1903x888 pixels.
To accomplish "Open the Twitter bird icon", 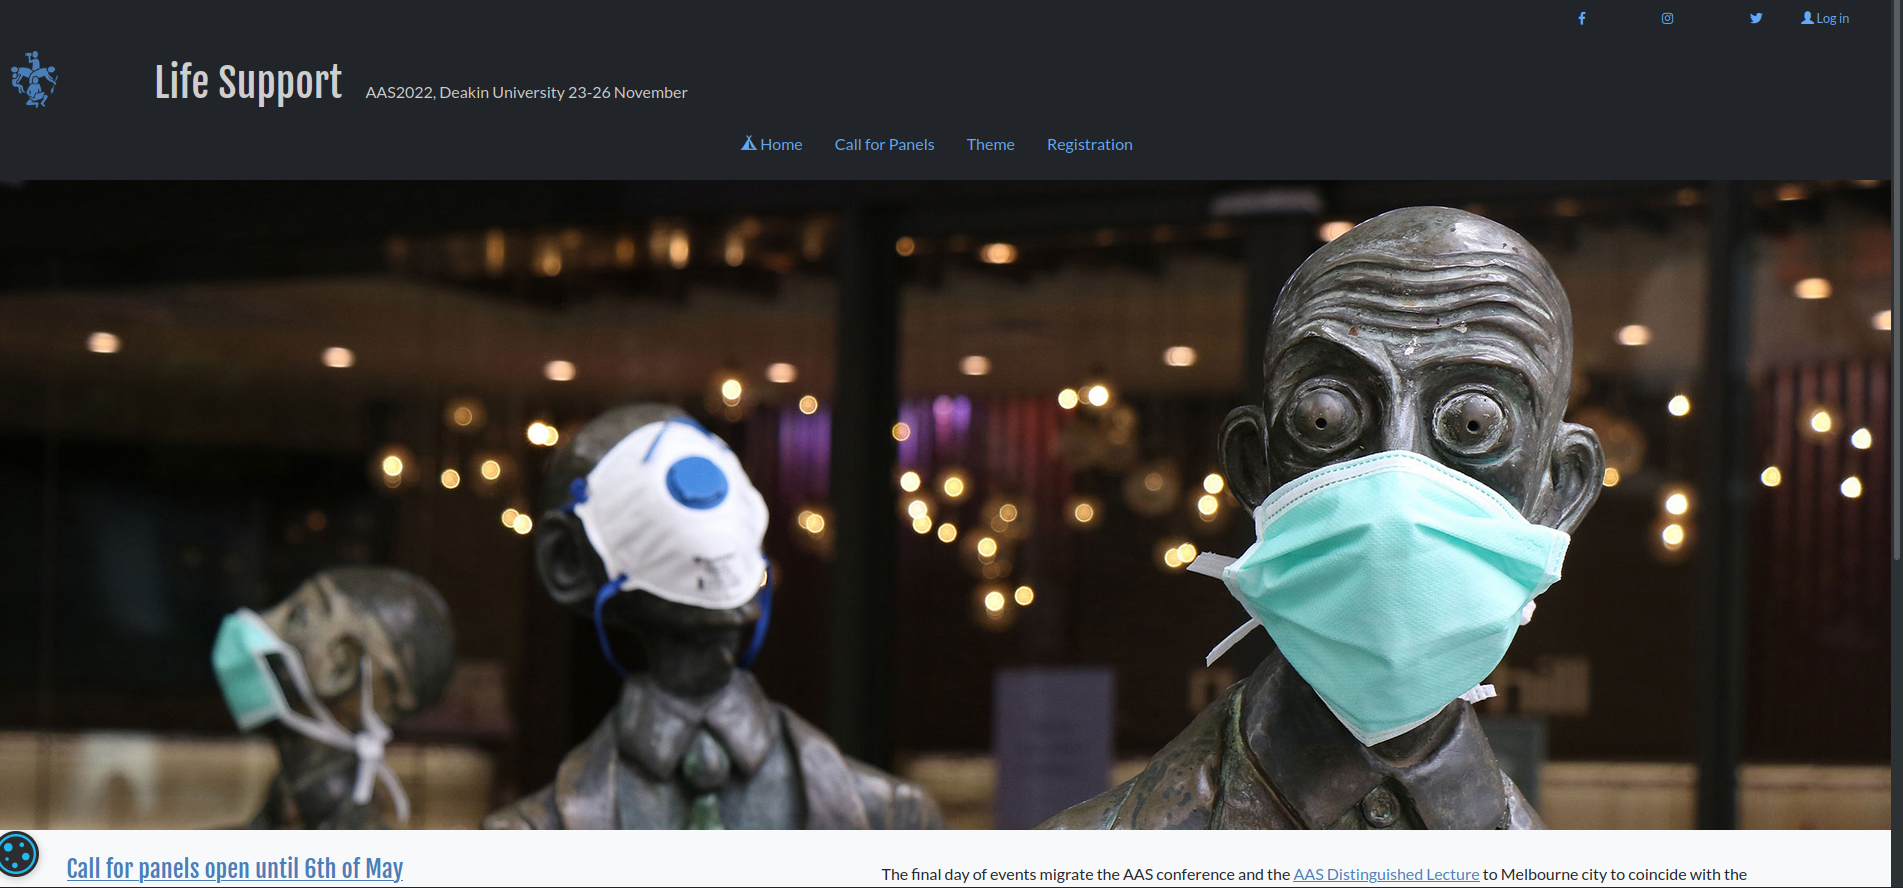I will 1755,19.
